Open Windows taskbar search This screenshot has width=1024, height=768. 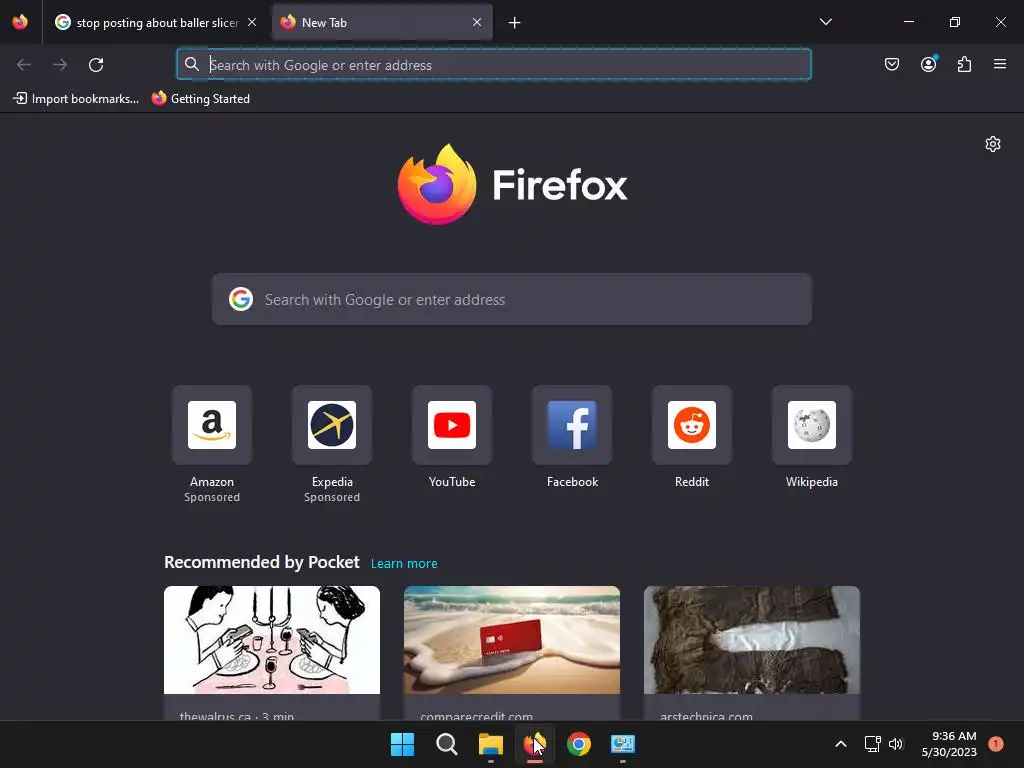click(x=447, y=744)
